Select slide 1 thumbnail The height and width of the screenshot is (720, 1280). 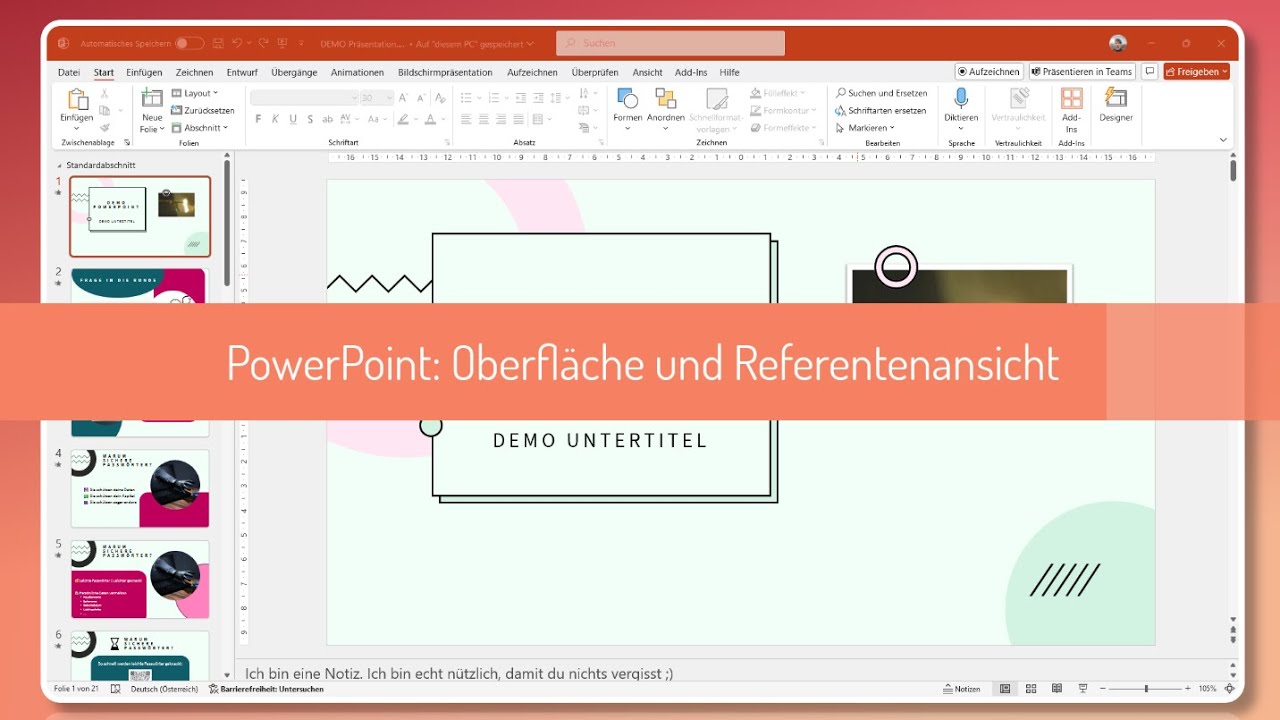pos(140,216)
